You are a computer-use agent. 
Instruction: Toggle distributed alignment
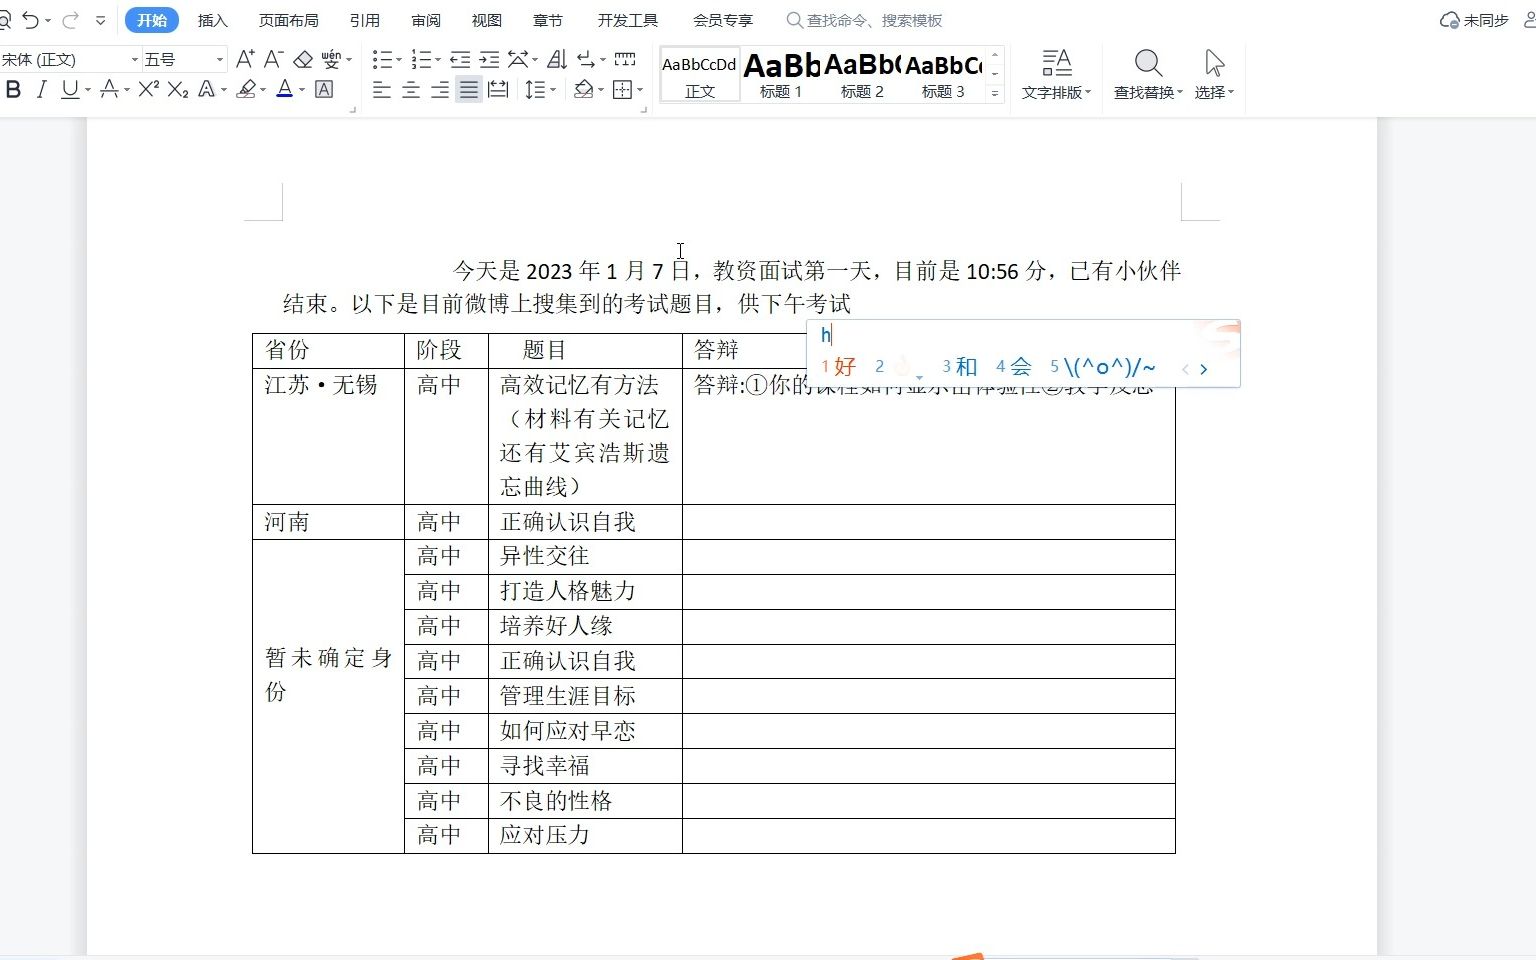coord(498,90)
